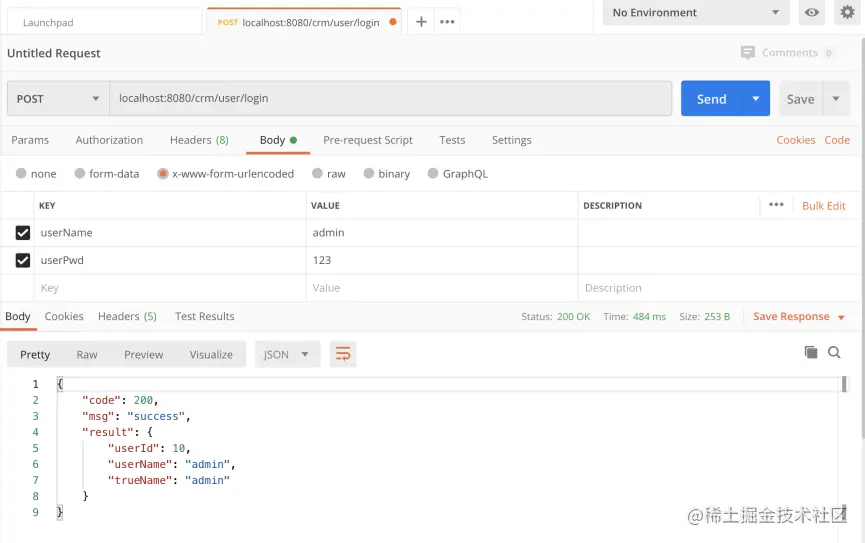
Task: Select the none body type
Action: pyautogui.click(x=21, y=173)
